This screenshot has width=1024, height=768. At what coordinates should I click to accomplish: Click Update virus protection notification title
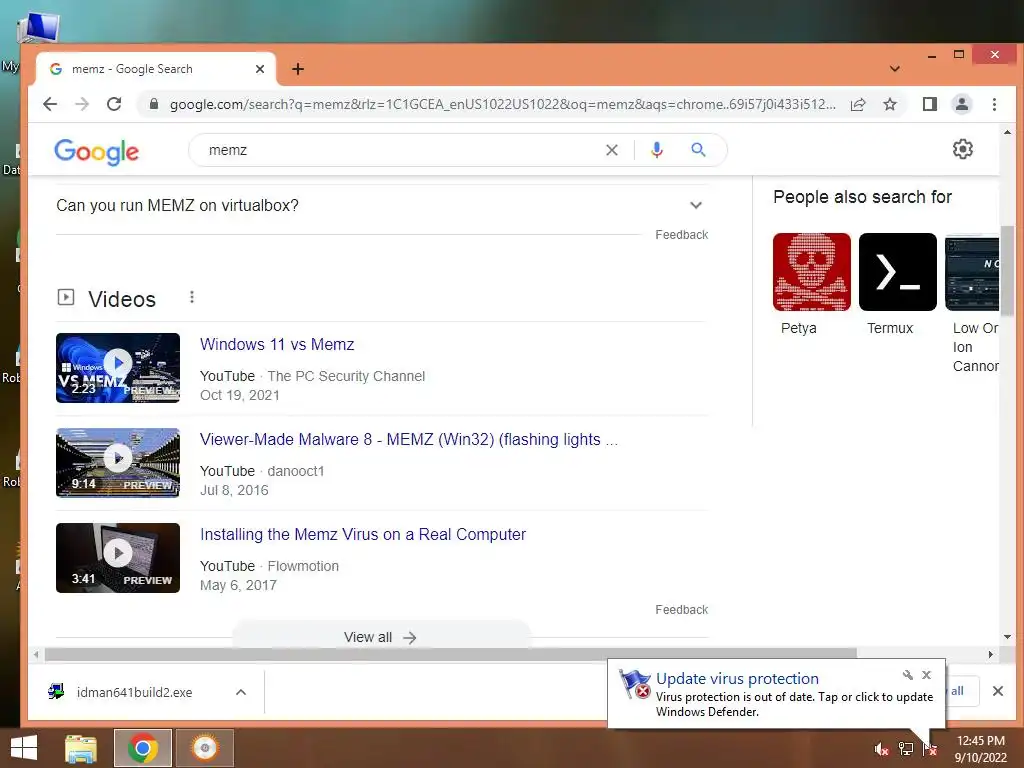point(737,679)
